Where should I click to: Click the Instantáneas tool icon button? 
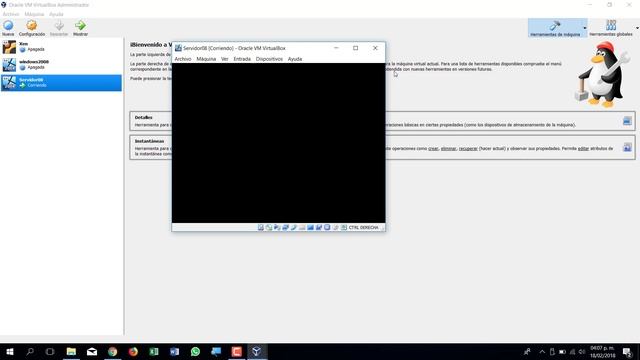coord(627,147)
